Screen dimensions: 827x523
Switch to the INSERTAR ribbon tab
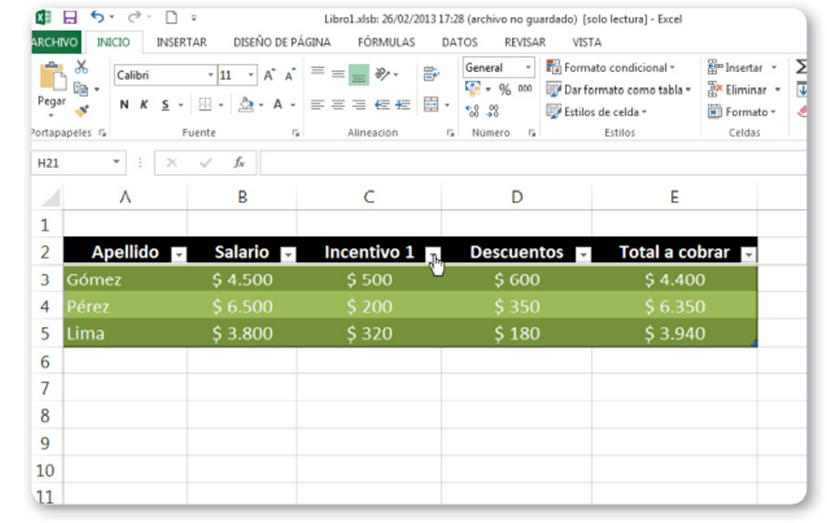click(x=181, y=42)
